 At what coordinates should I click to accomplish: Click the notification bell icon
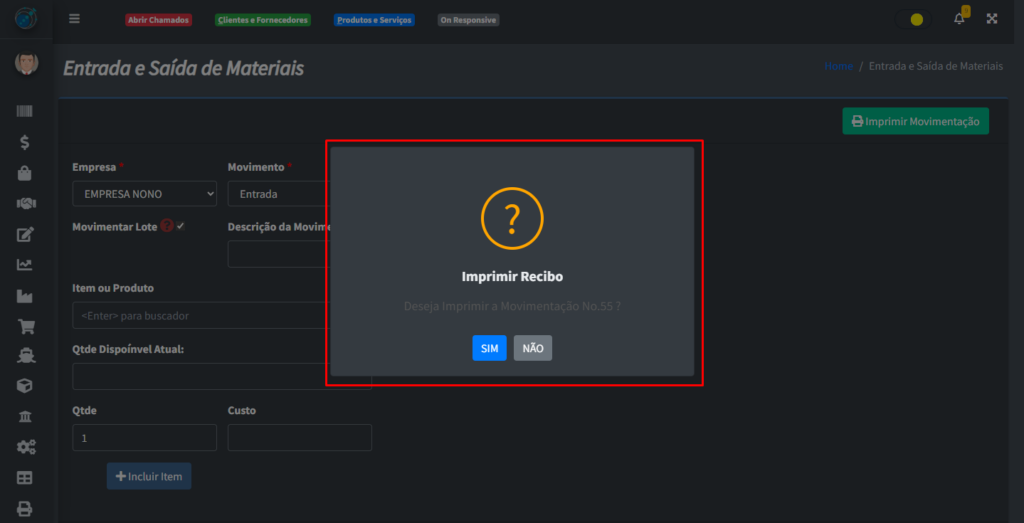959,19
